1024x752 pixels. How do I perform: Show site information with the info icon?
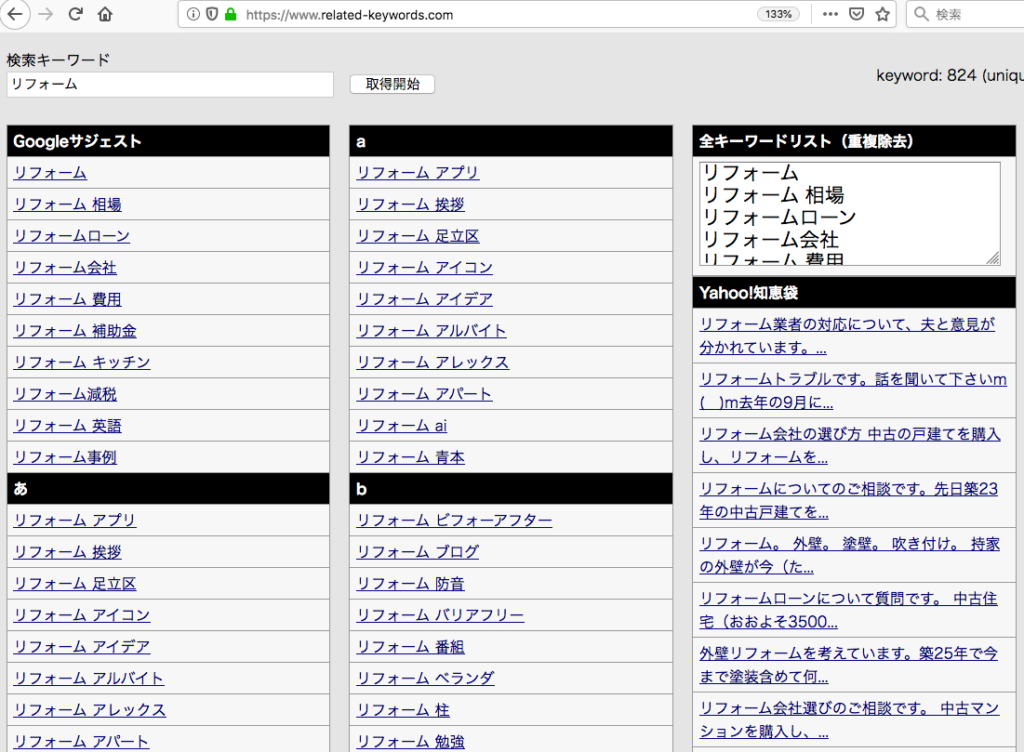(x=193, y=14)
